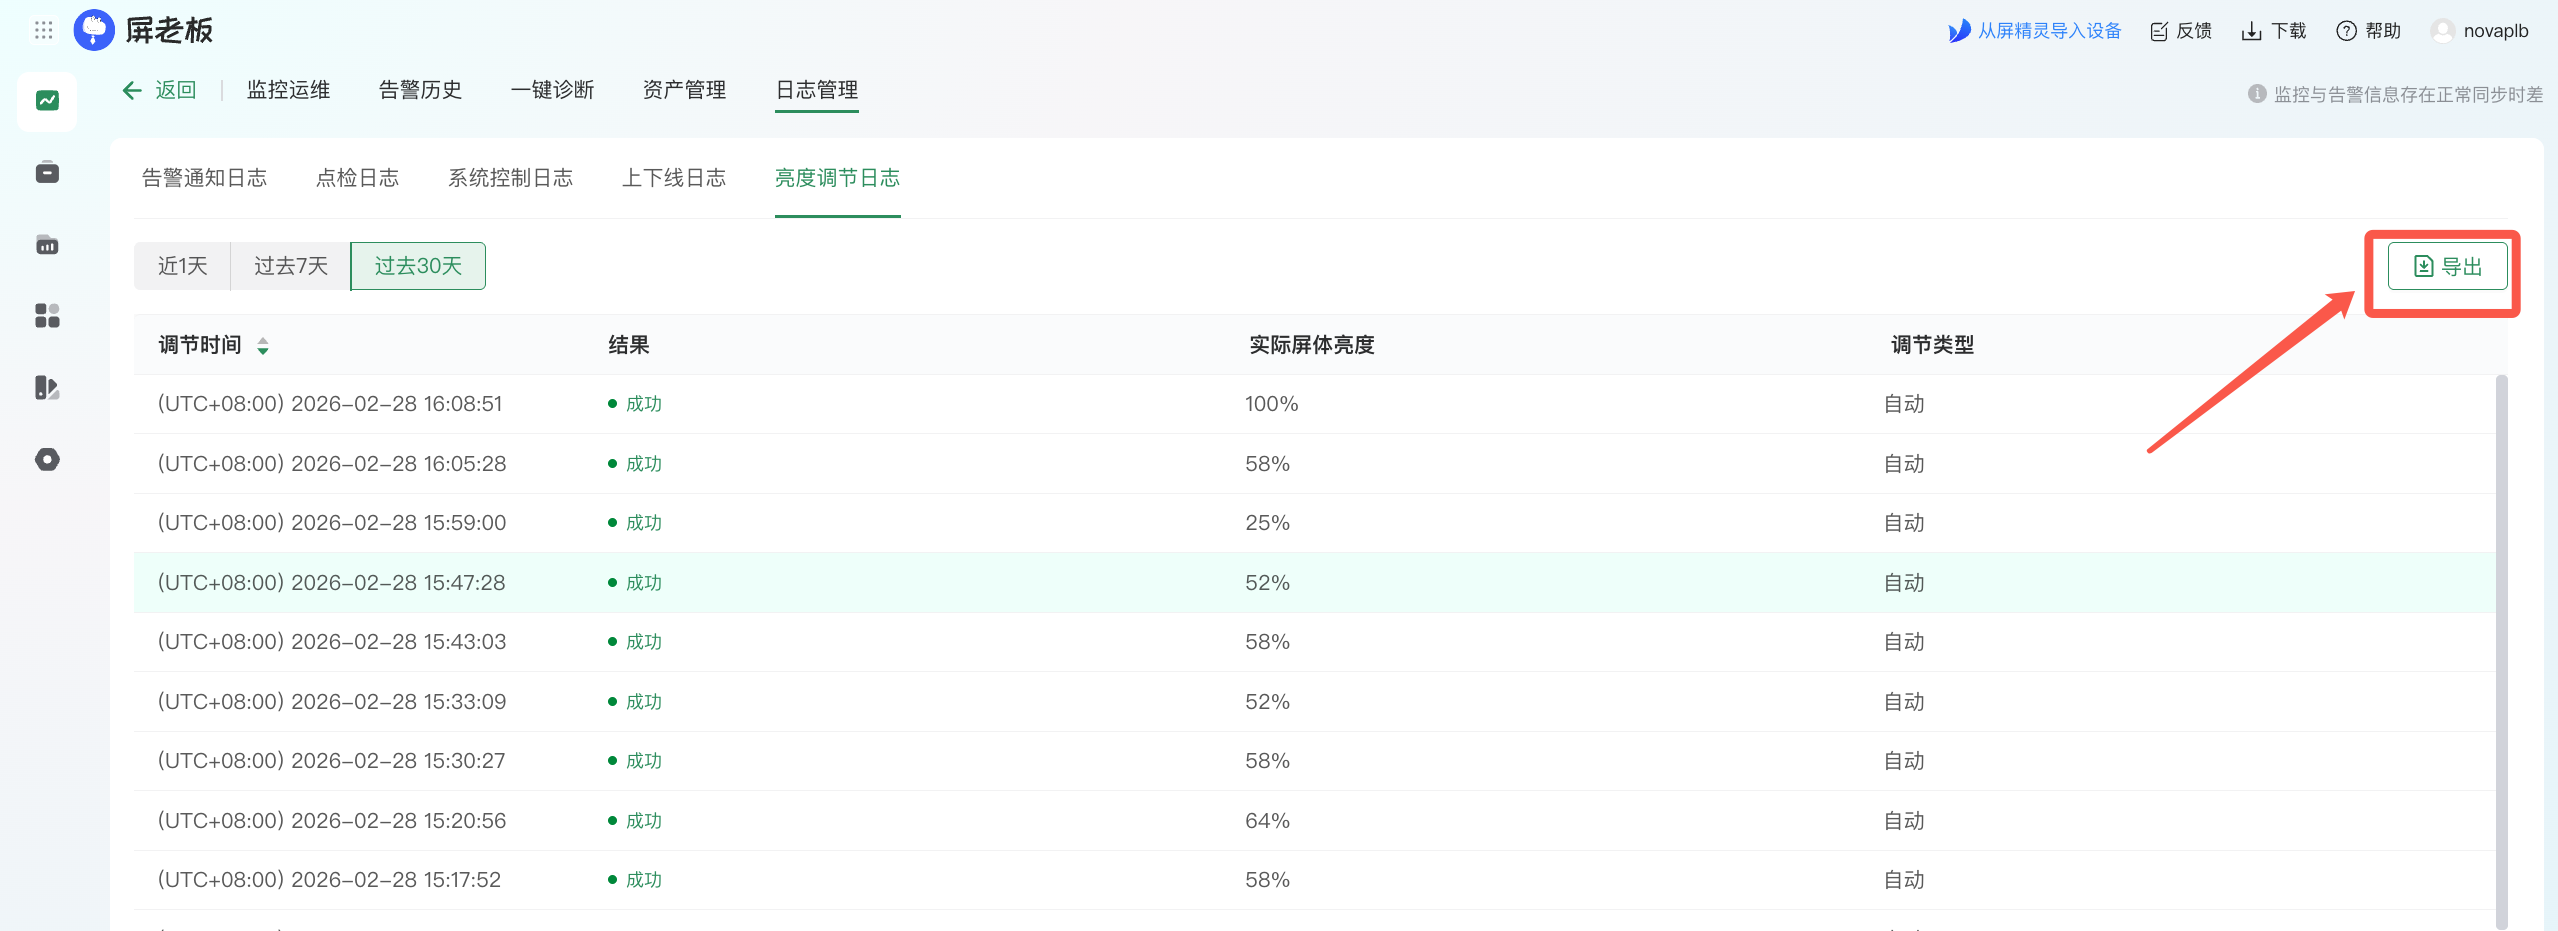The width and height of the screenshot is (2558, 931).
Task: Open the 点检日志 sub-tab
Action: [x=357, y=178]
